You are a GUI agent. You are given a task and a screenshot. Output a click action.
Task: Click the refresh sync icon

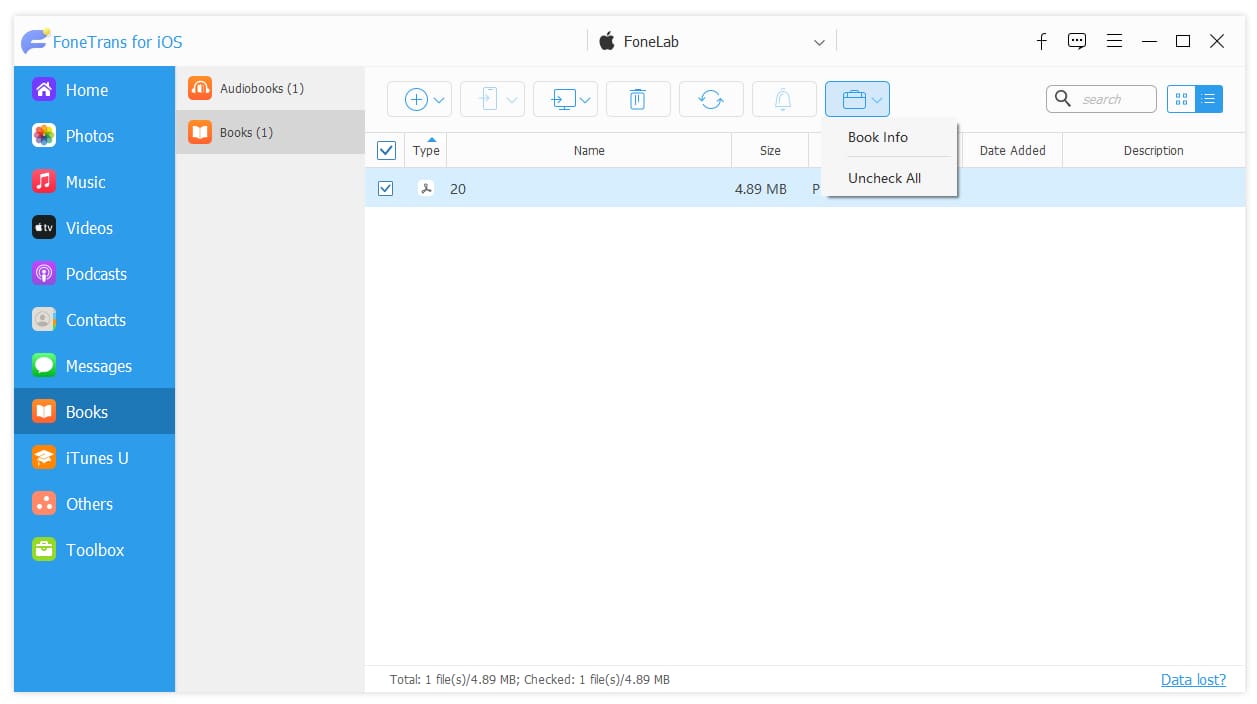point(711,99)
